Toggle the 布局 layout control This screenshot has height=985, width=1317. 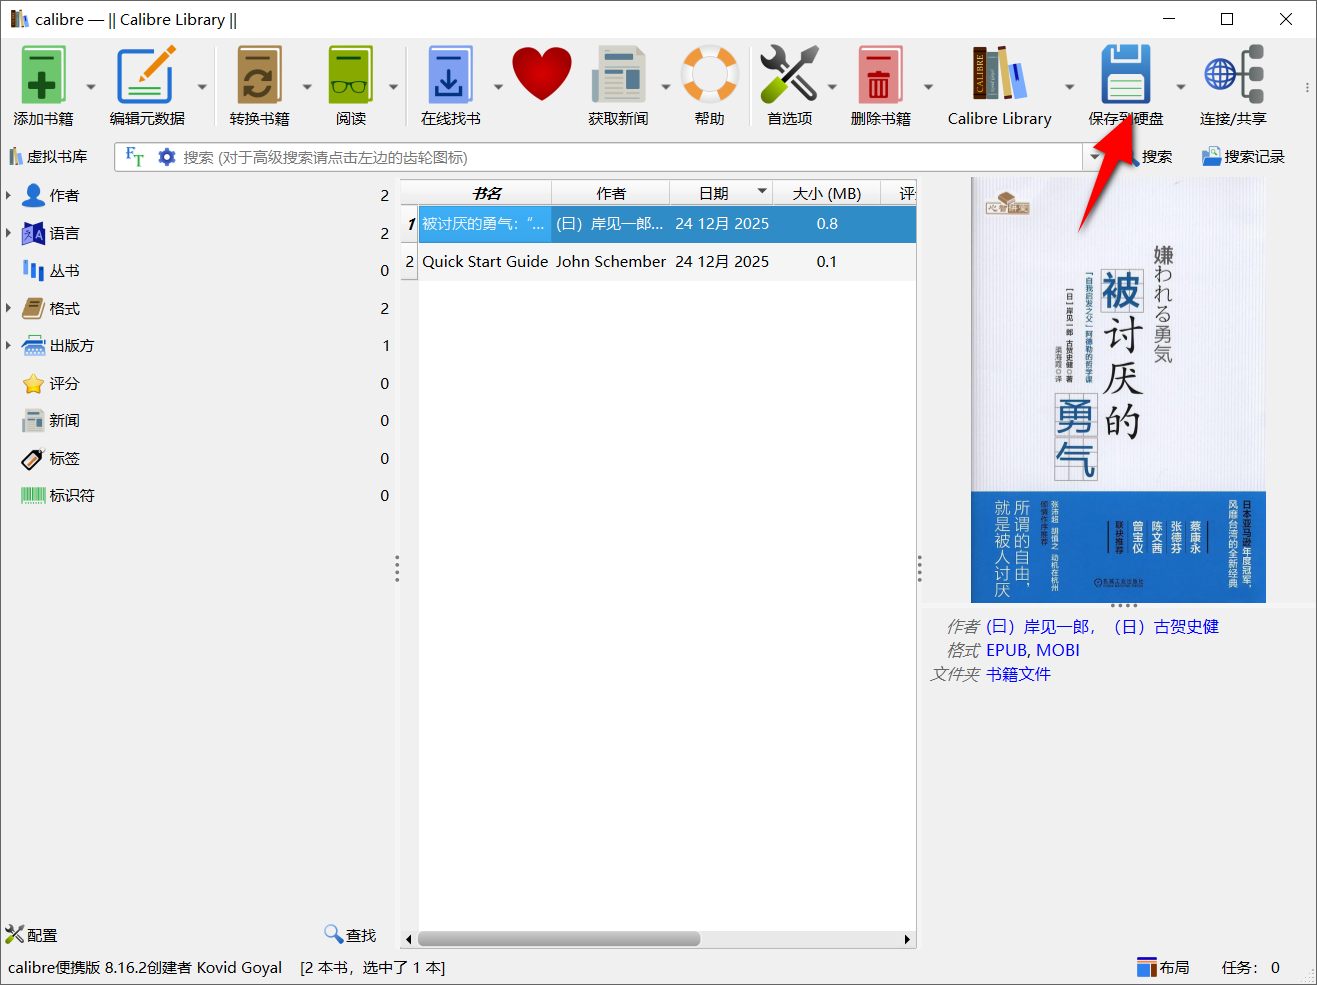1163,966
